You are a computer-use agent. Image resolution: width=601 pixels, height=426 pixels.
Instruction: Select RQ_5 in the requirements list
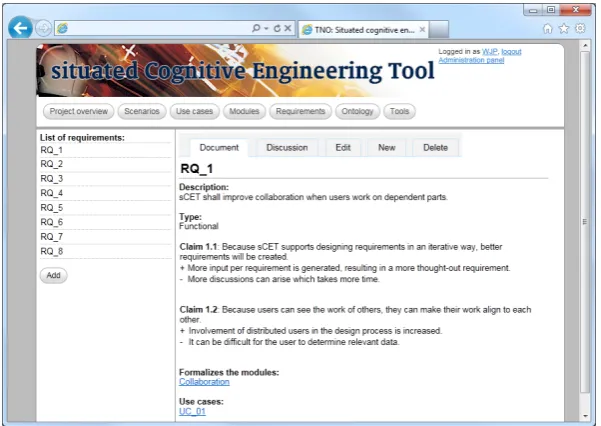tap(105, 208)
